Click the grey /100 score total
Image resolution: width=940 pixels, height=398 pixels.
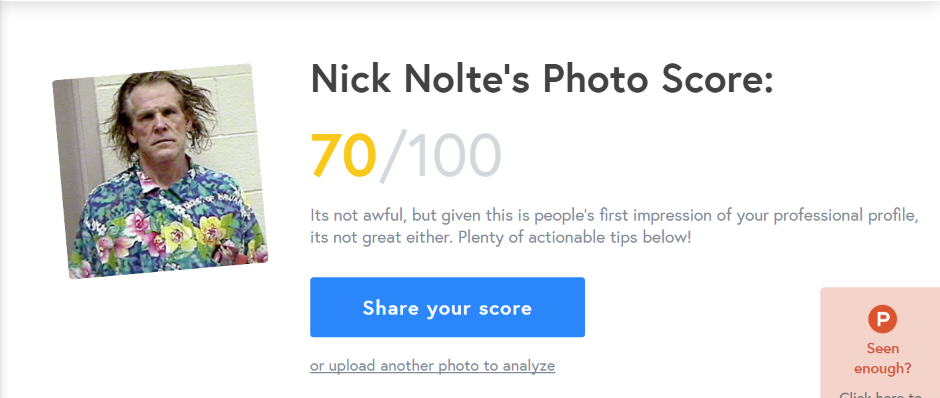point(441,156)
